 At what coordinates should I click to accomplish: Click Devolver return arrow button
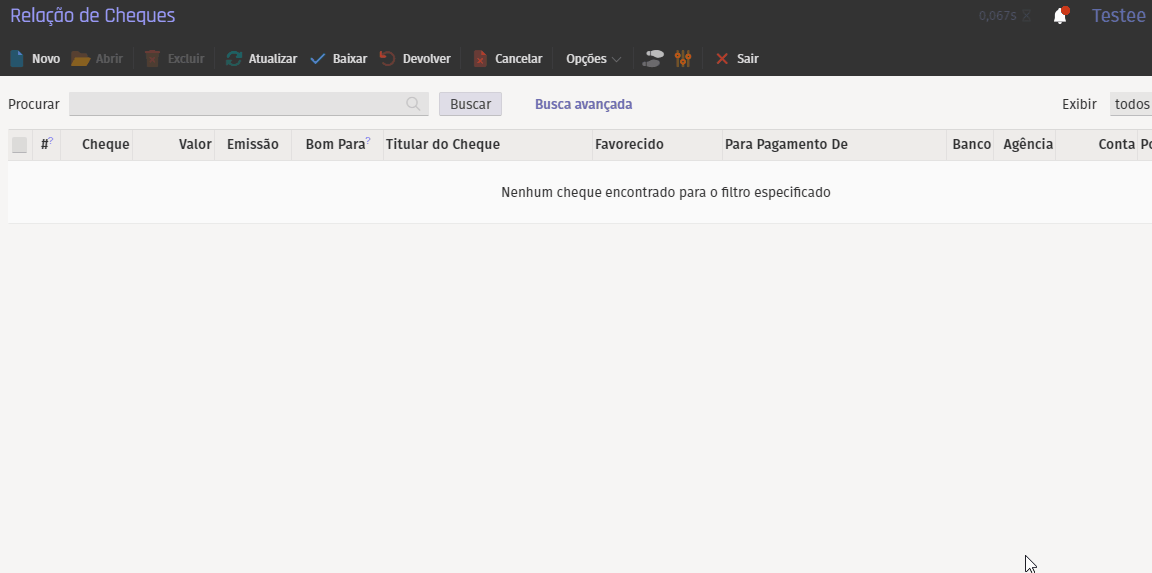point(415,59)
